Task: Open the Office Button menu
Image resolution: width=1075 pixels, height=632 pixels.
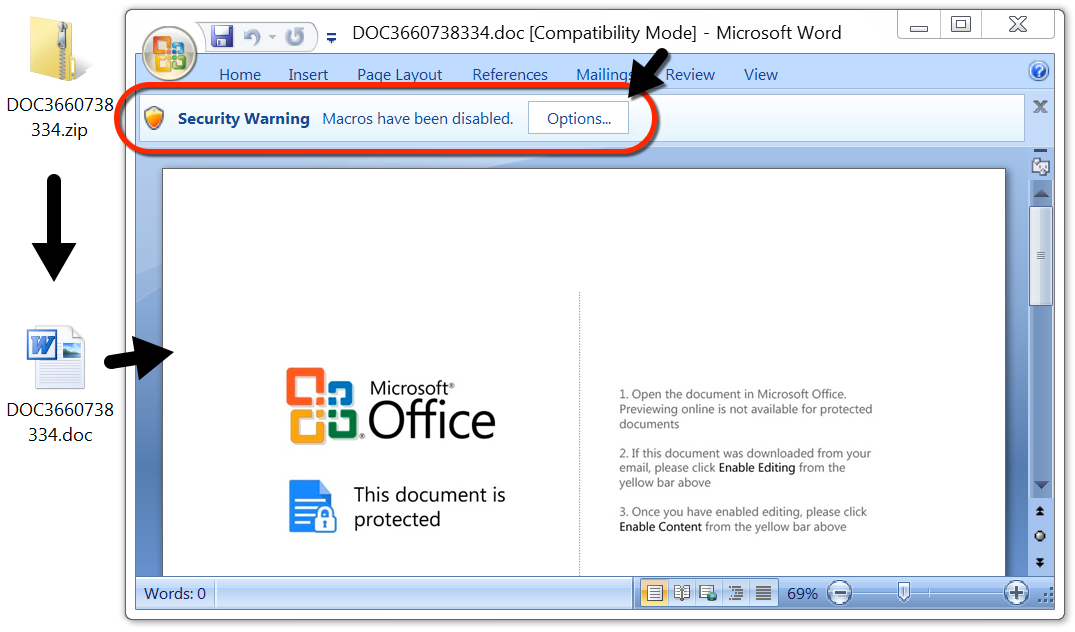Action: 169,53
